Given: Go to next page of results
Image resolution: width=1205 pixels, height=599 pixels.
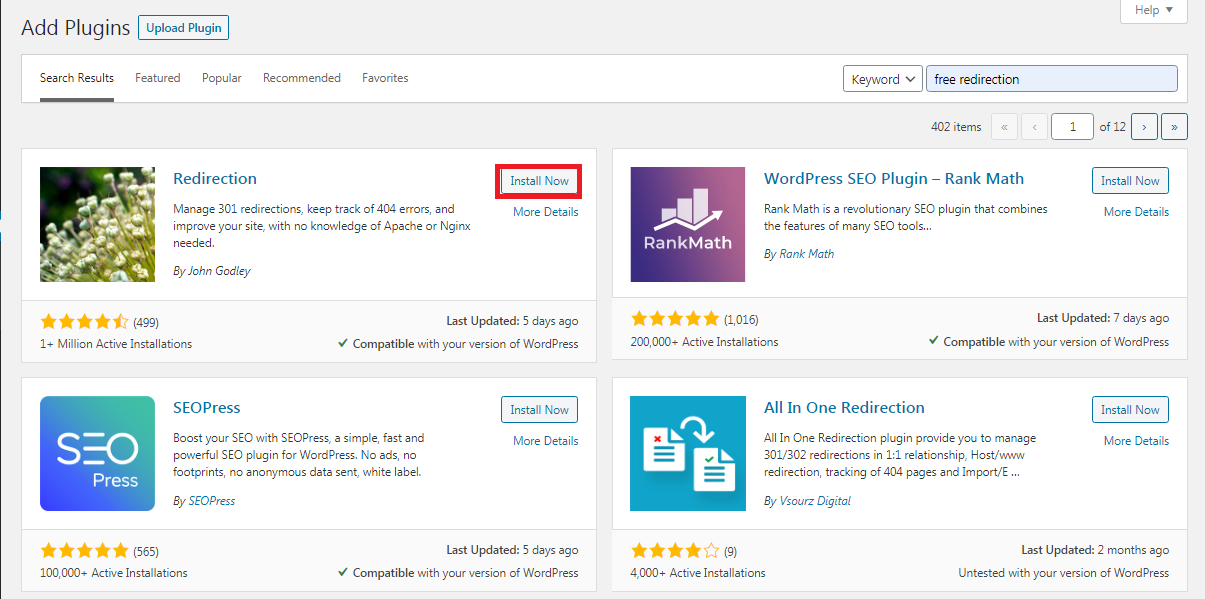Looking at the screenshot, I should (x=1144, y=127).
